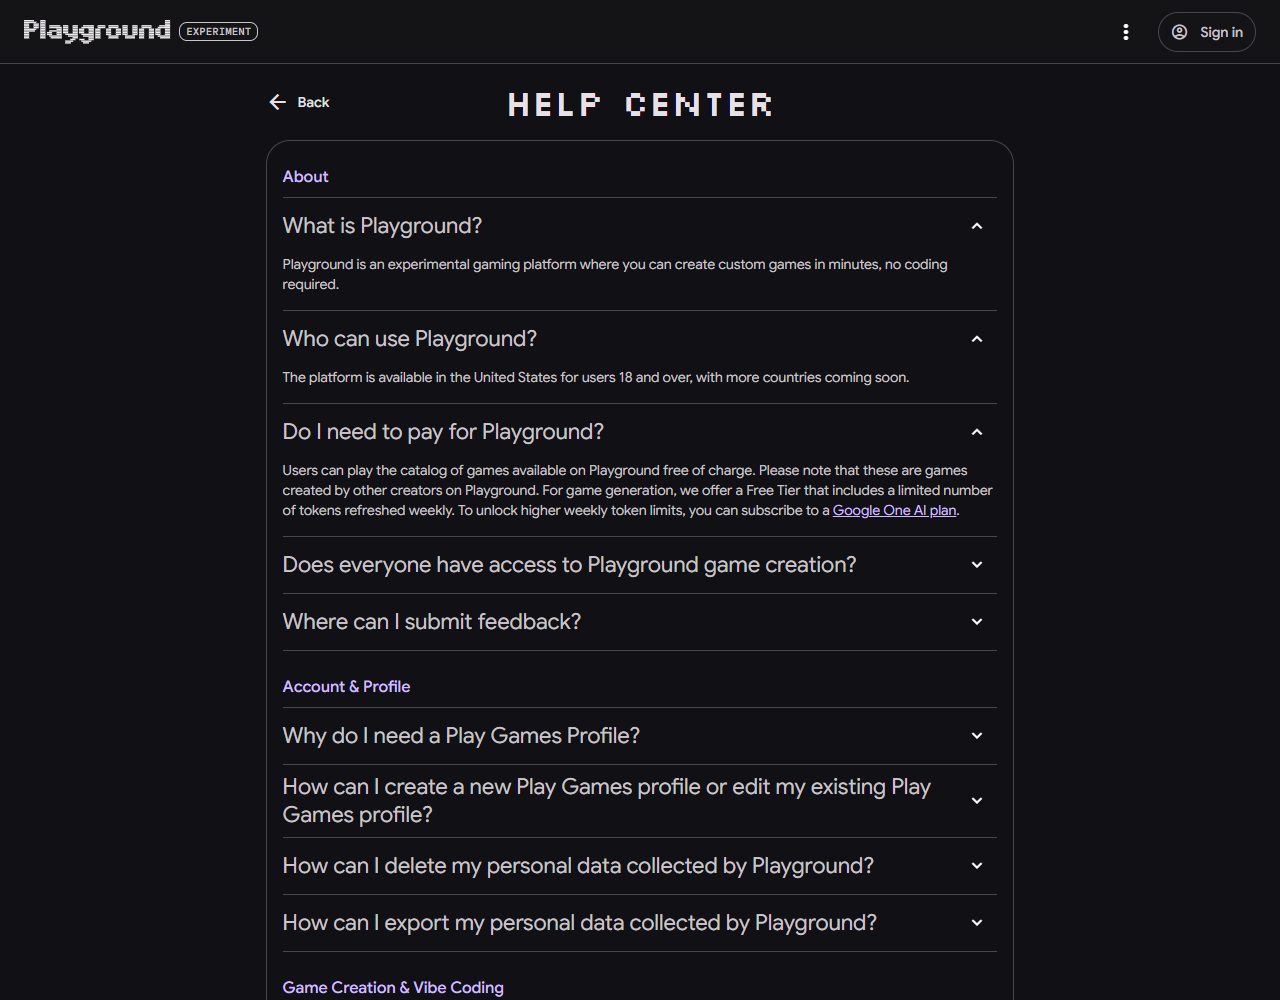Expand 'Does everyone have access' chevron
The height and width of the screenshot is (1000, 1280).
tap(977, 565)
